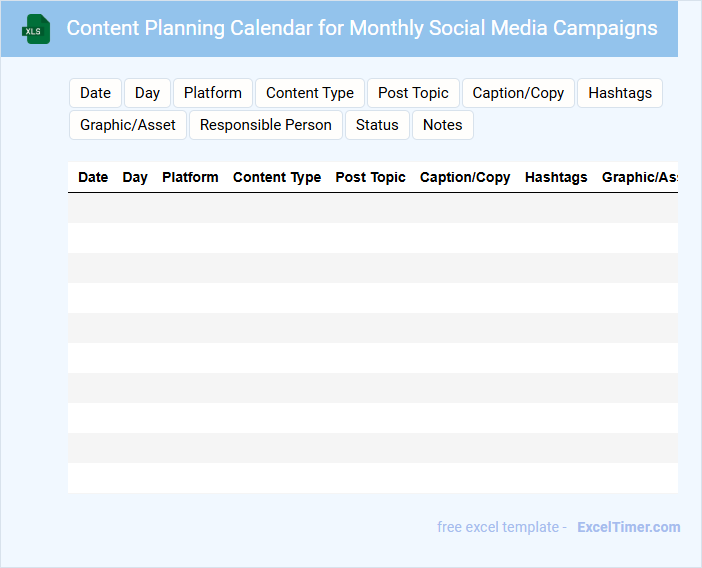The width and height of the screenshot is (702, 568).
Task: Select the Status tag
Action: coord(377,125)
